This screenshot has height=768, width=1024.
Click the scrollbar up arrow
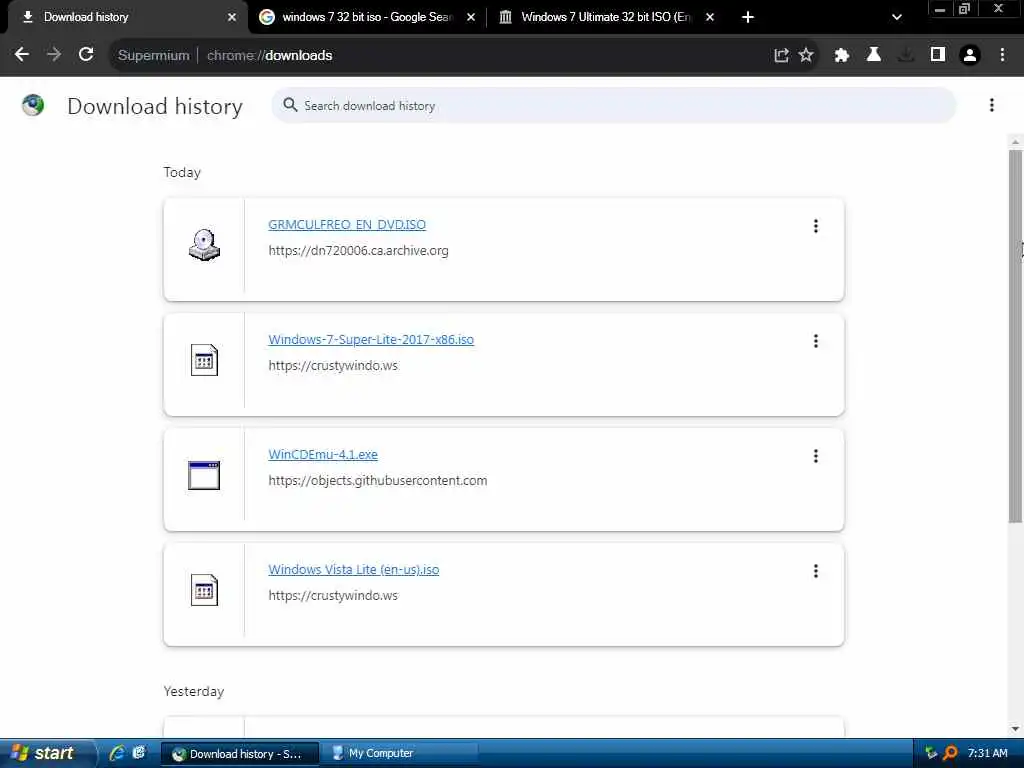[1015, 141]
